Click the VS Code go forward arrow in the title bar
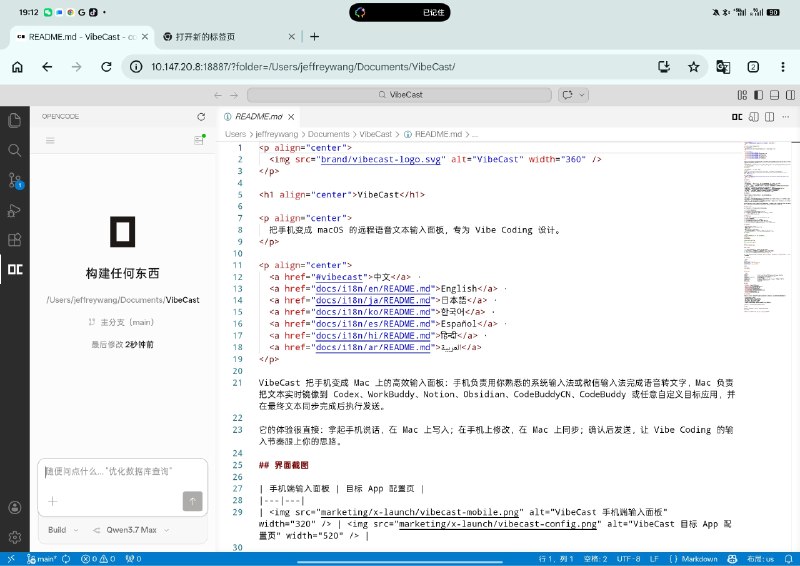This screenshot has height=566, width=800. (x=234, y=95)
